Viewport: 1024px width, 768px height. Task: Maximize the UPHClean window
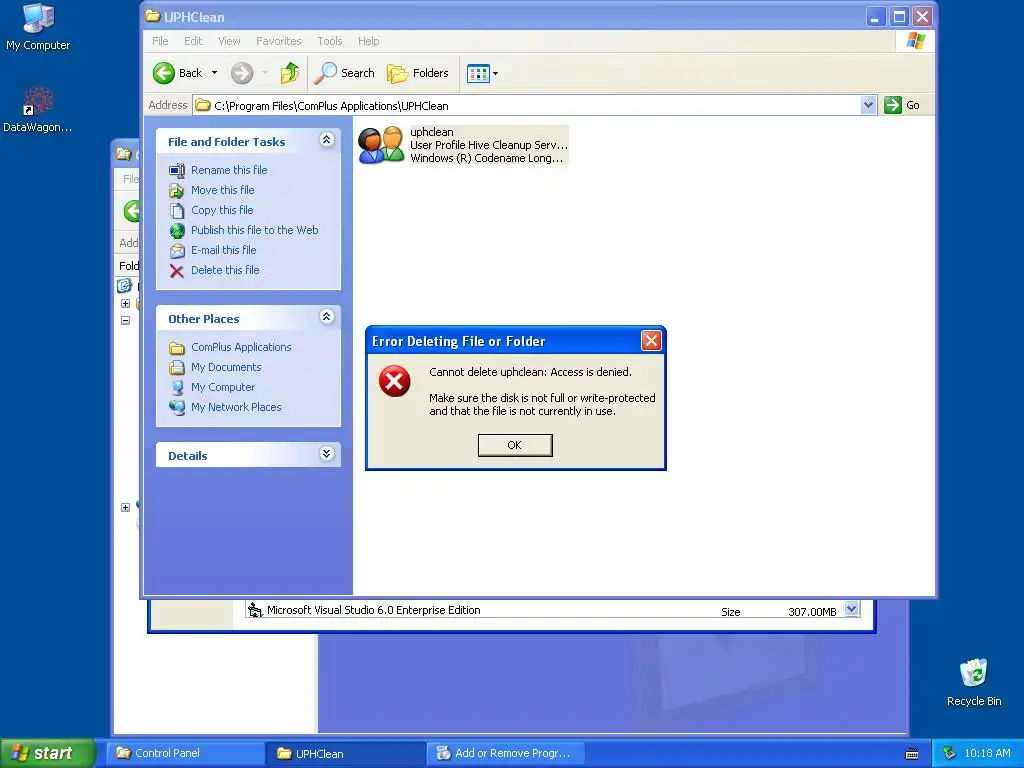tap(899, 16)
